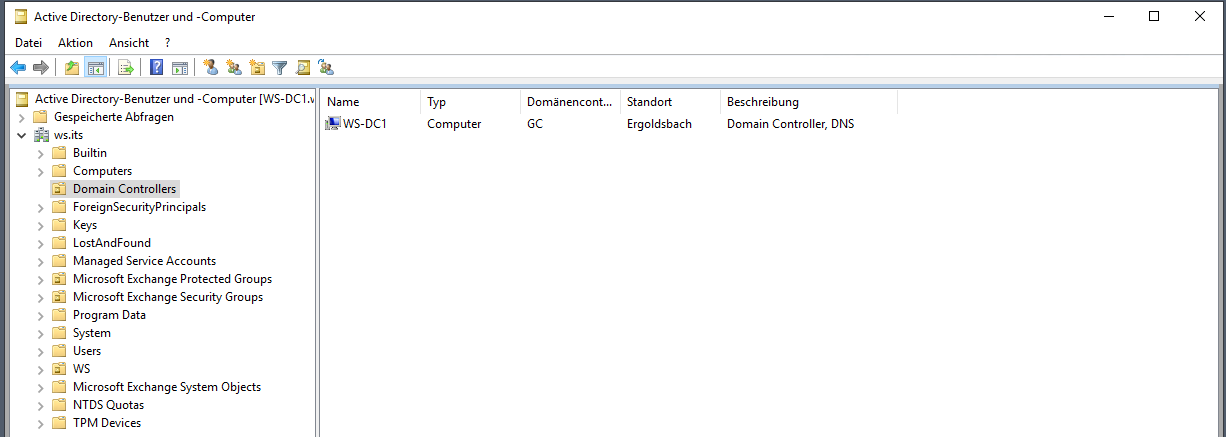Click the 'Domain Controller, DNS' description cell
This screenshot has width=1226, height=437.
click(790, 124)
